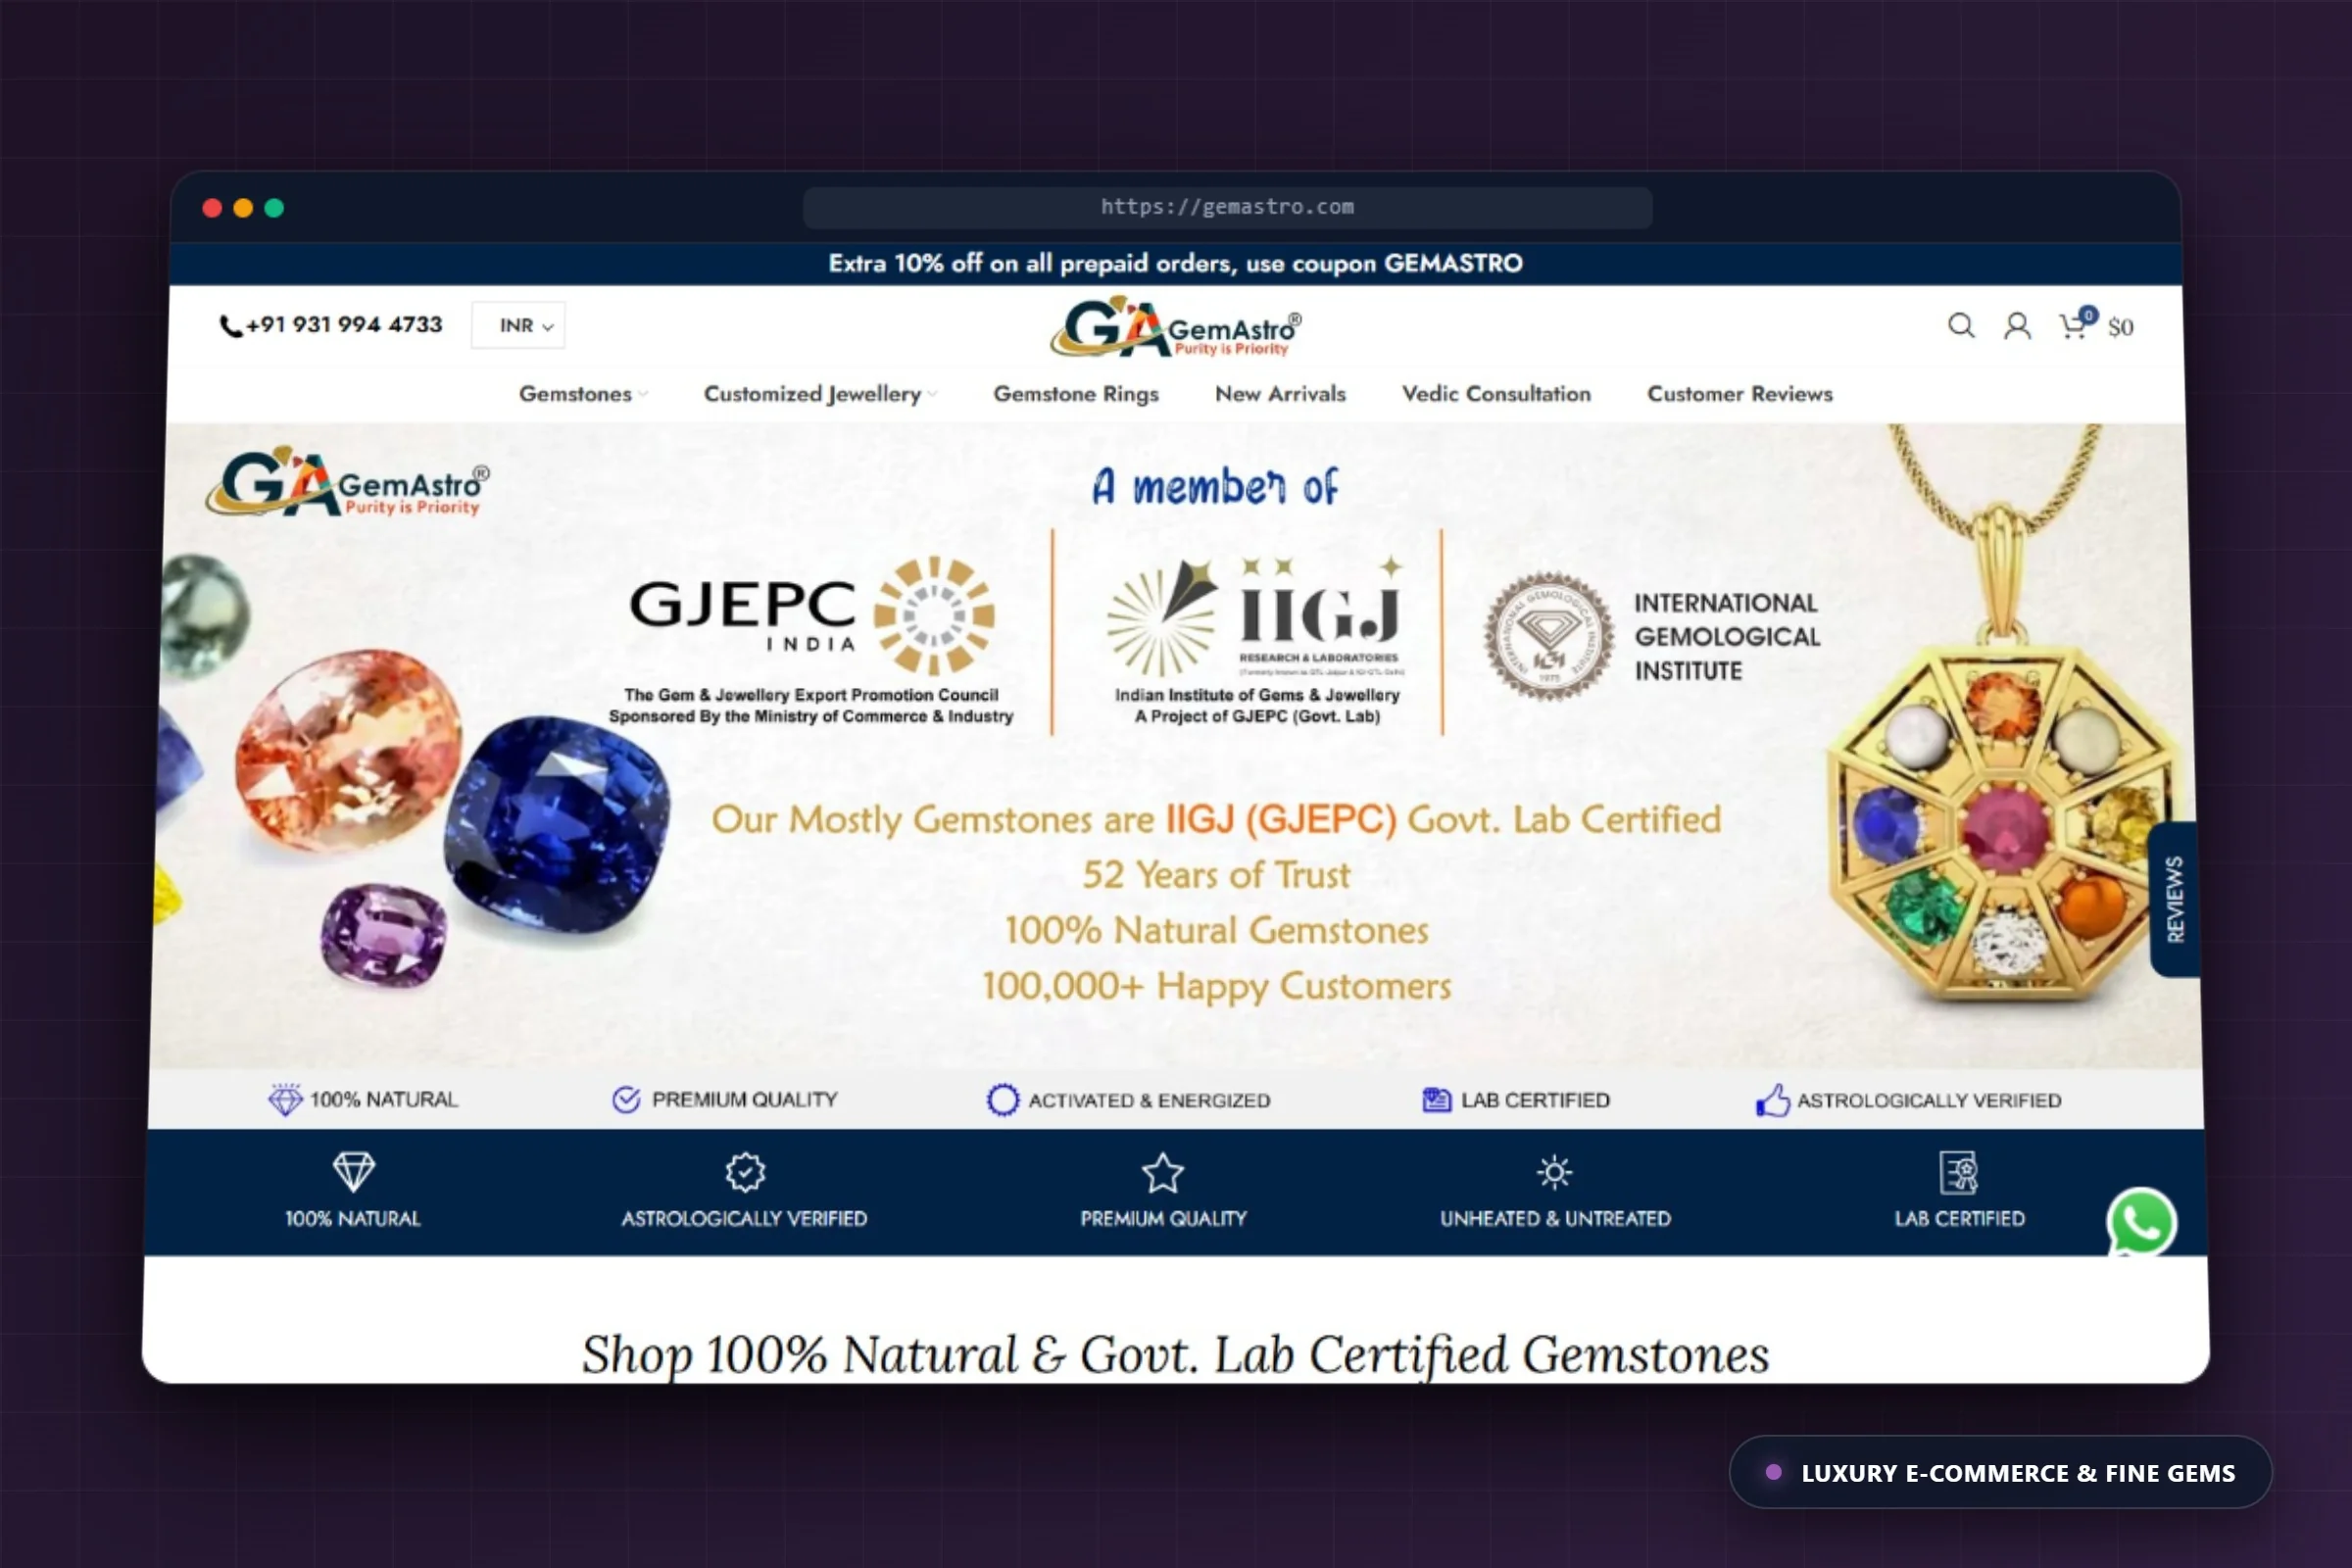
Task: Click the cart total $0
Action: [x=2120, y=327]
